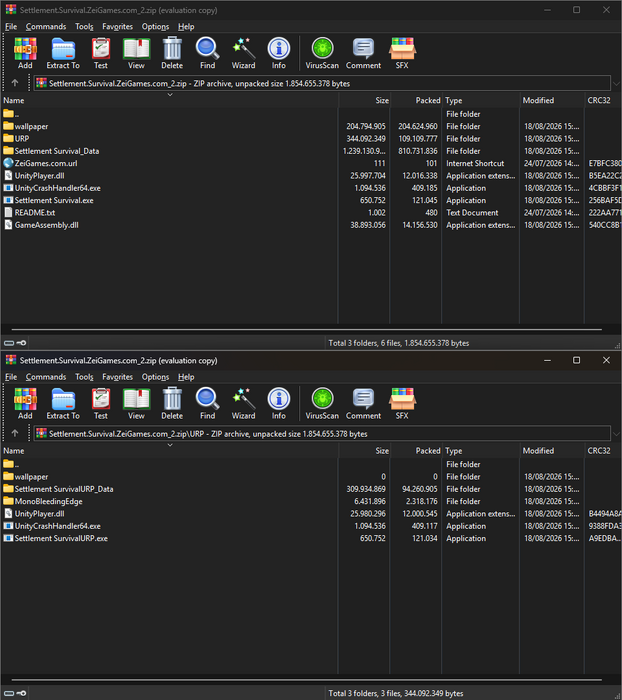The width and height of the screenshot is (622, 700).
Task: Sort by CRC32 column in bottom window
Action: point(603,451)
